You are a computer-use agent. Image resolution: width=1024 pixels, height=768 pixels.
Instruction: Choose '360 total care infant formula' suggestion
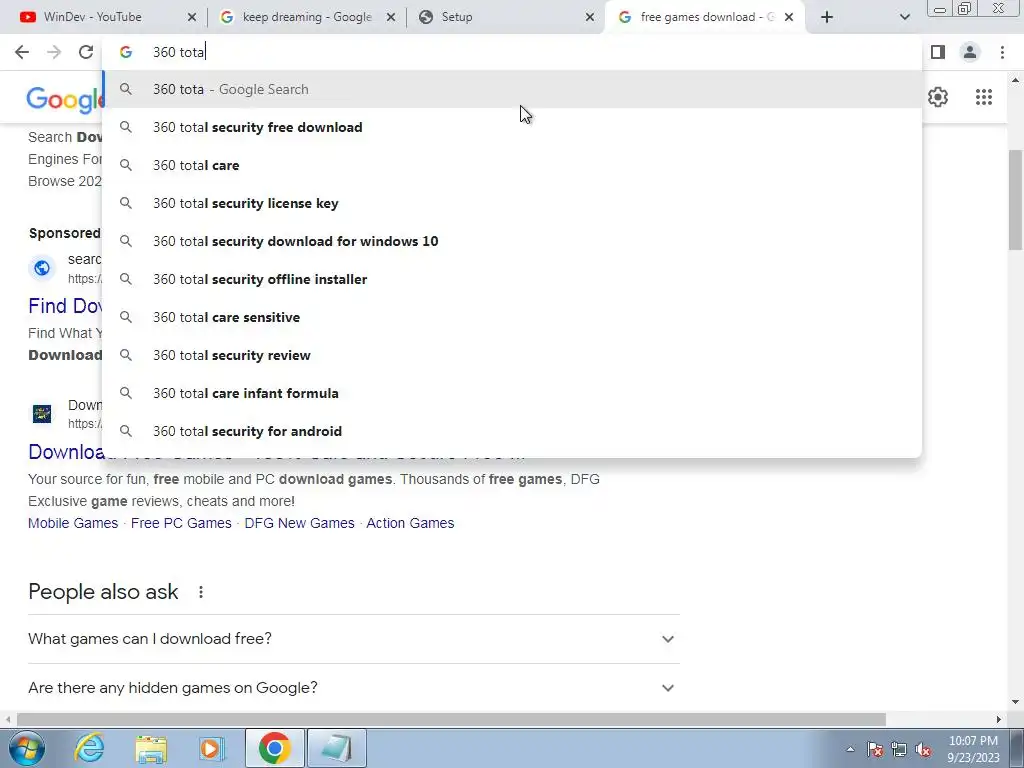(x=512, y=393)
